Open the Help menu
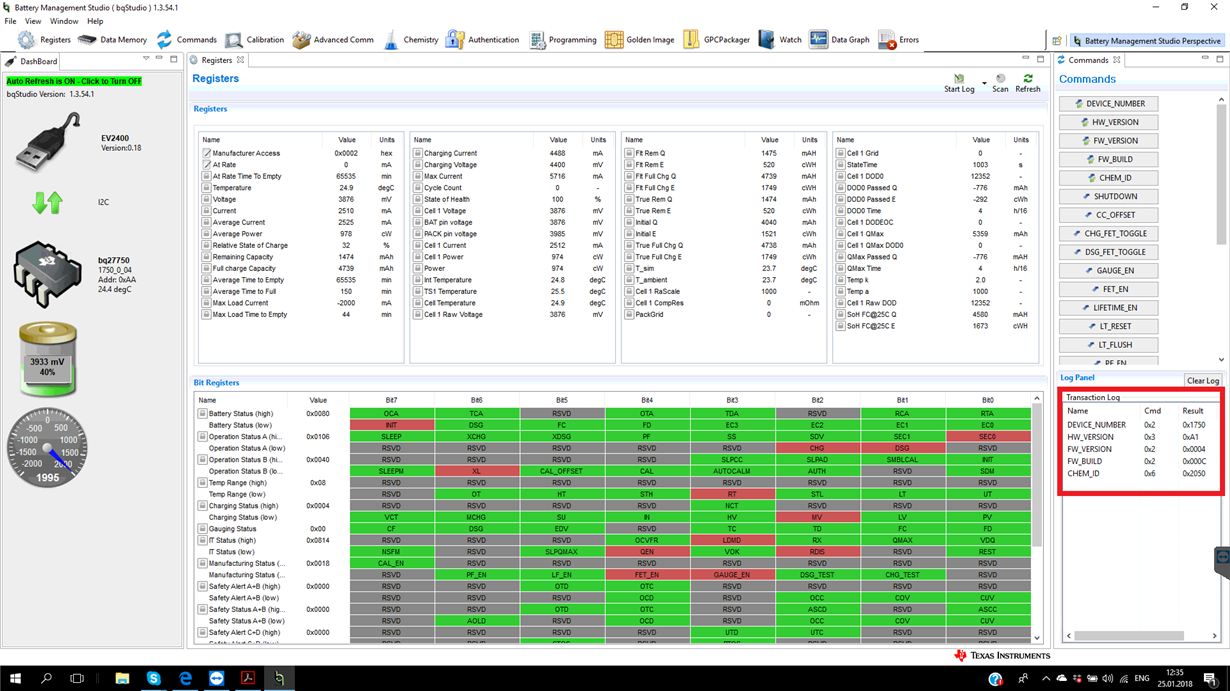 coord(95,21)
